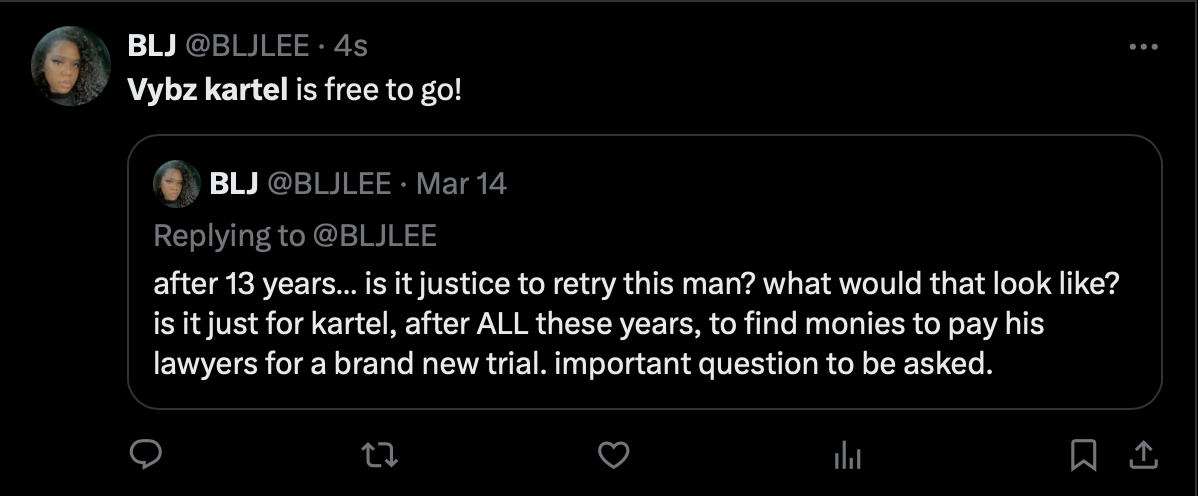Open the quoted post's Mar 14 date
The height and width of the screenshot is (496, 1198).
point(461,183)
